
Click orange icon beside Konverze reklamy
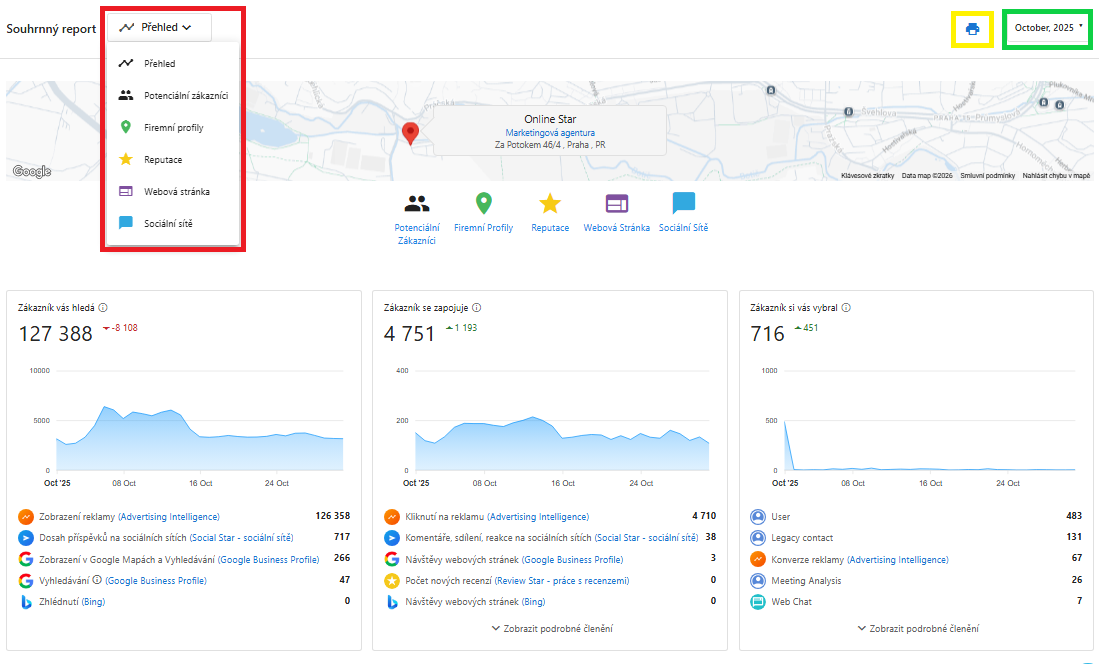tap(758, 560)
